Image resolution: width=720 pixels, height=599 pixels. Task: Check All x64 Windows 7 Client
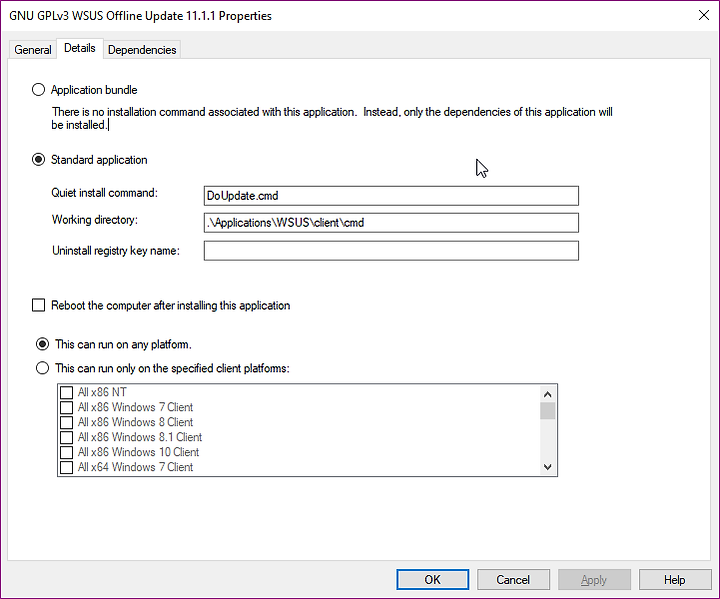67,467
